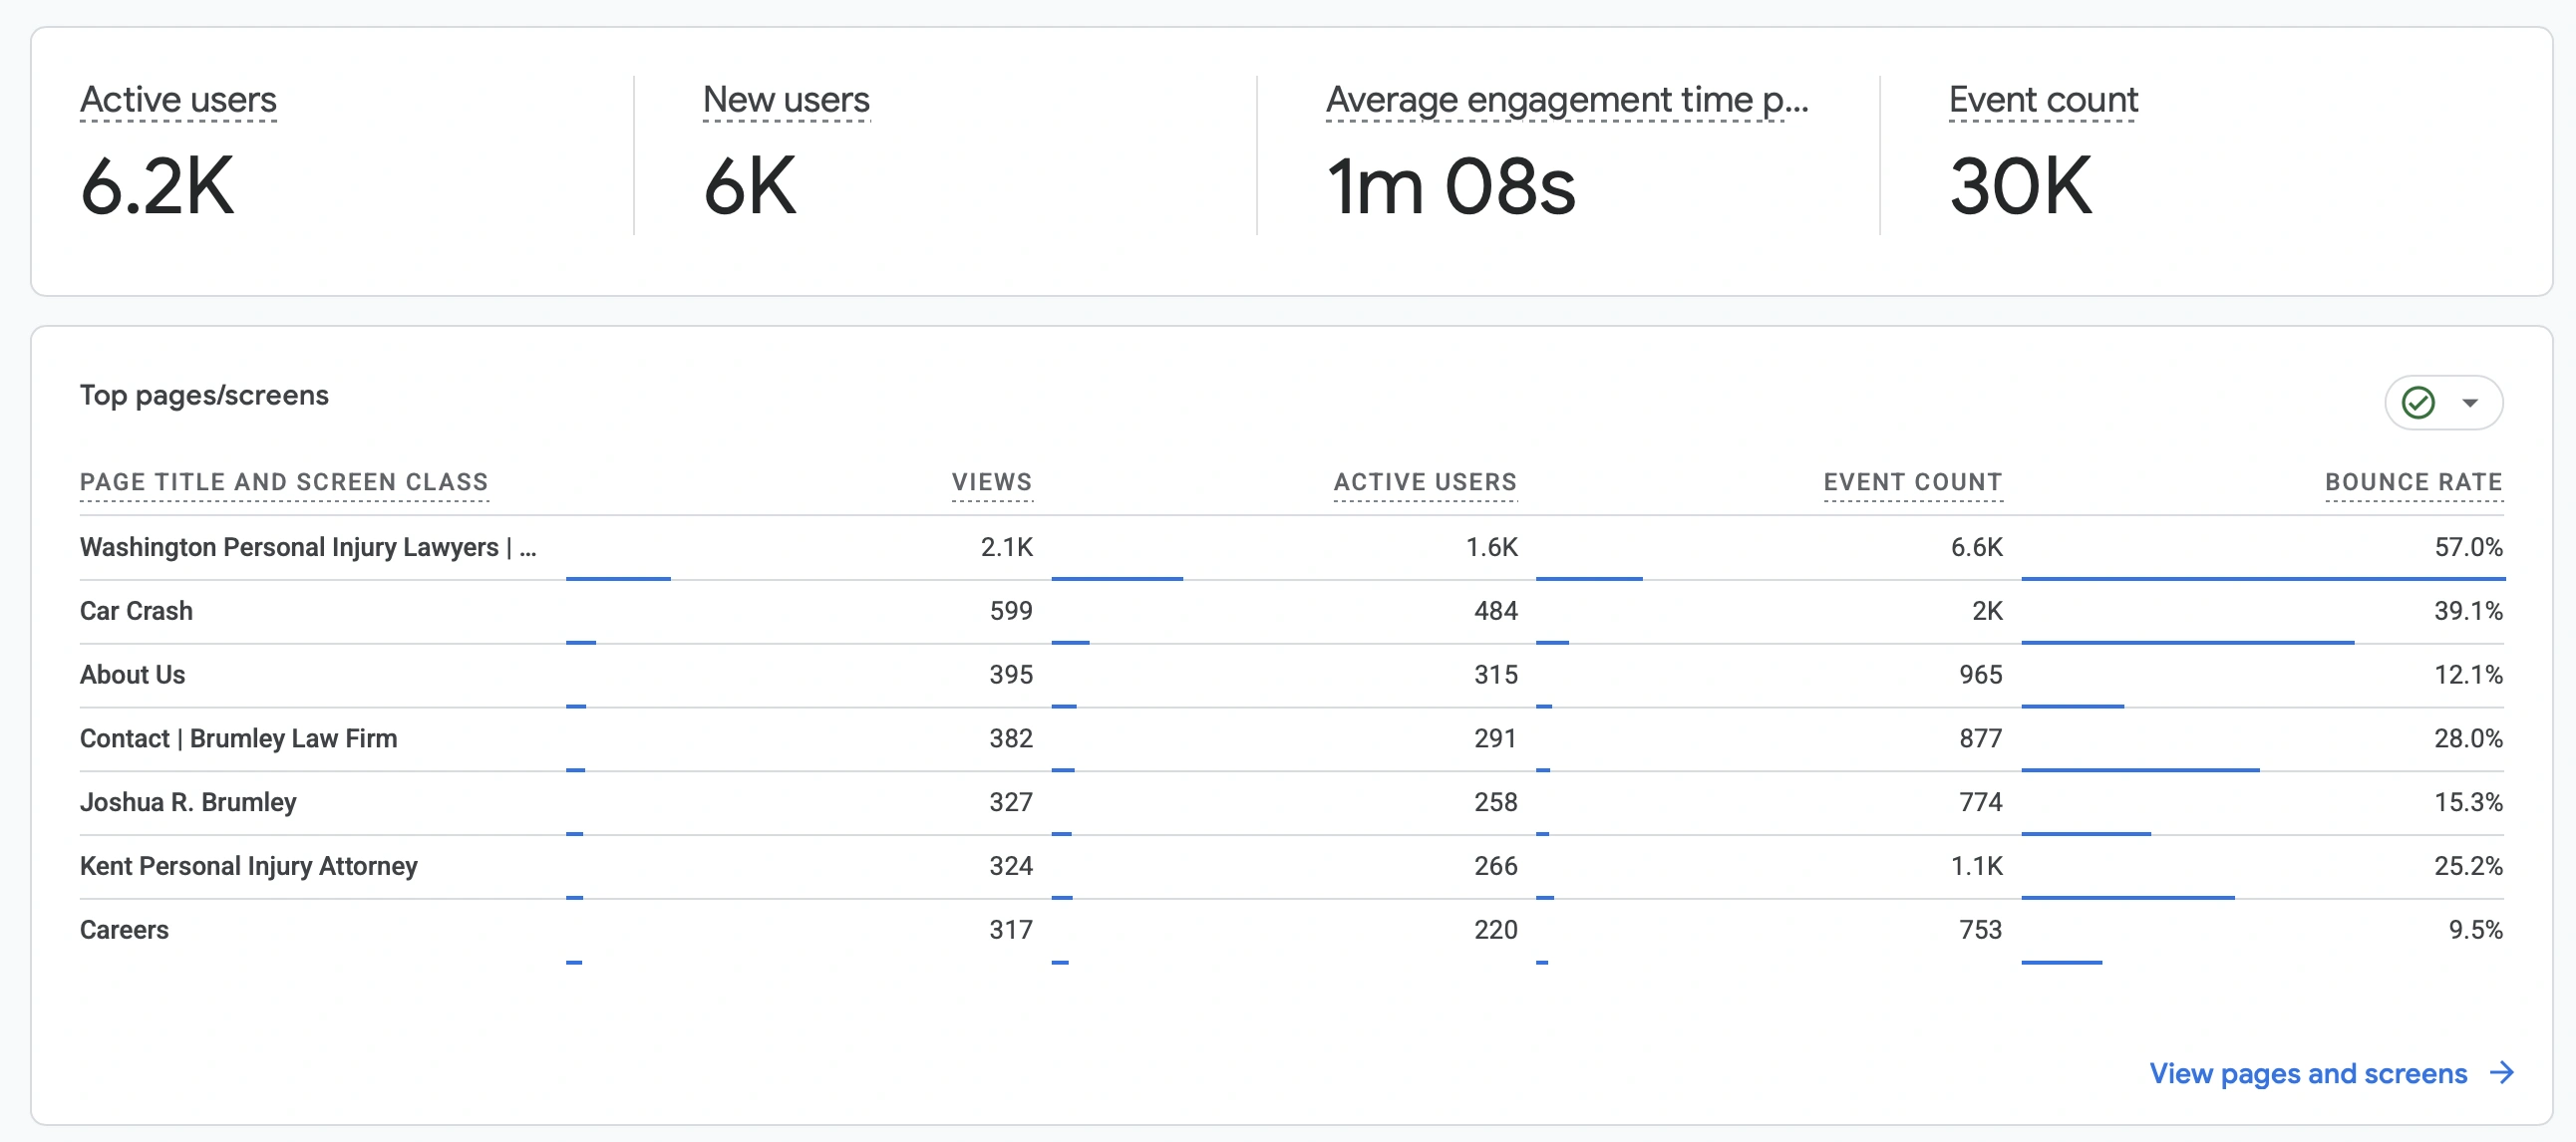Click the 15.3% bounce rate for Joshua R. Brumley
This screenshot has width=2576, height=1142.
tap(2468, 803)
